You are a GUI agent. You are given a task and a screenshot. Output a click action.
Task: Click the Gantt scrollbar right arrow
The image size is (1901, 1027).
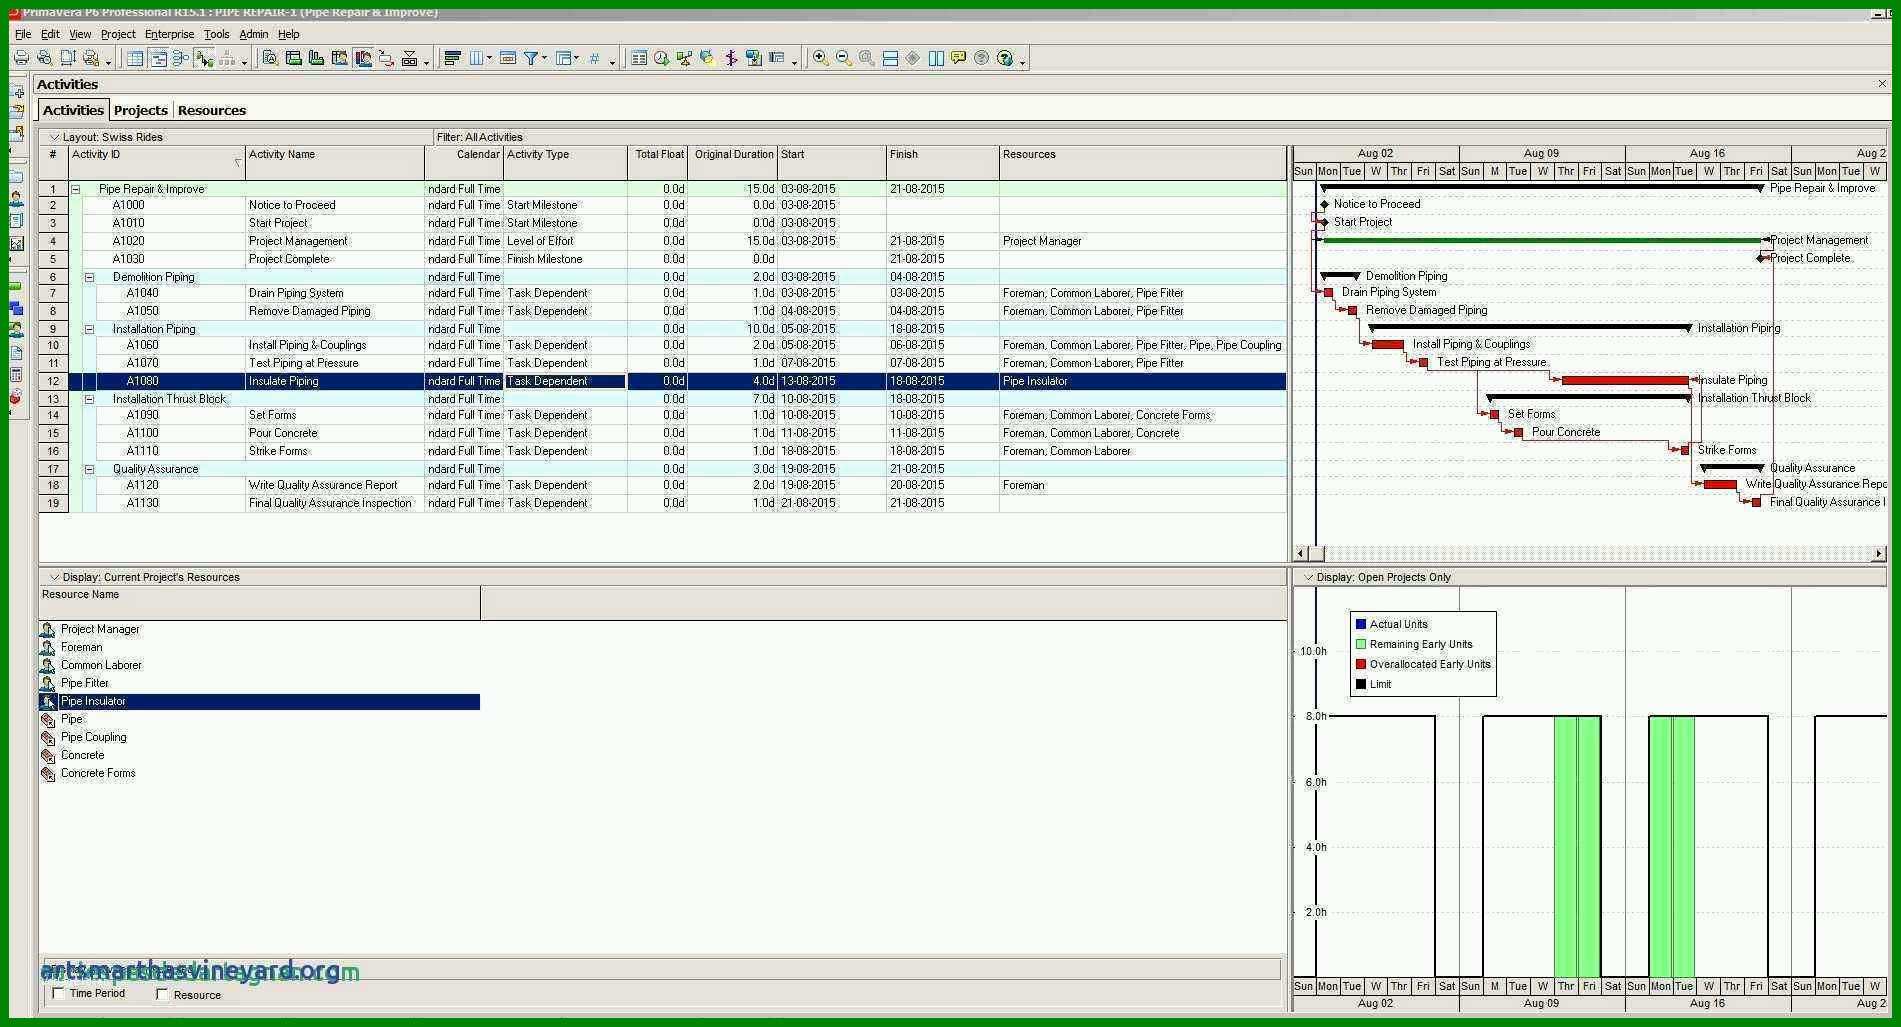[1878, 553]
